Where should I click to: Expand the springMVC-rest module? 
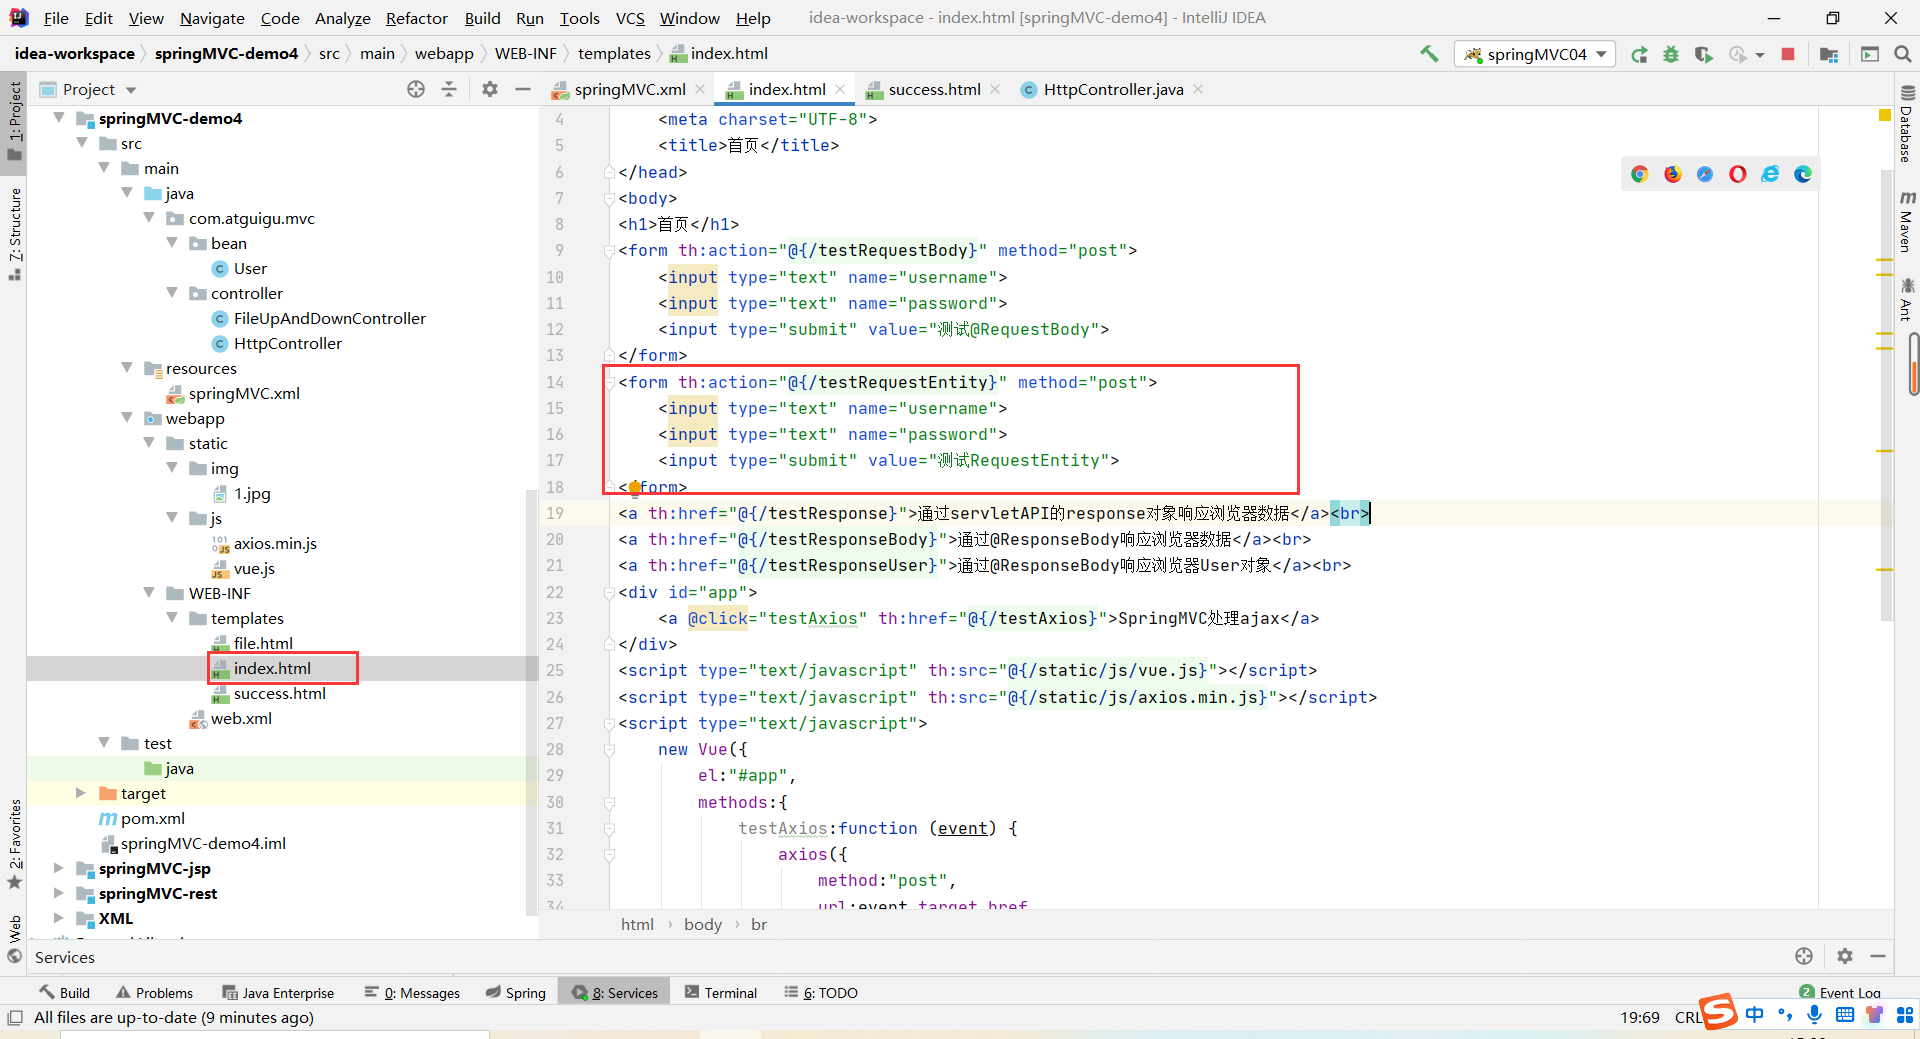point(59,893)
